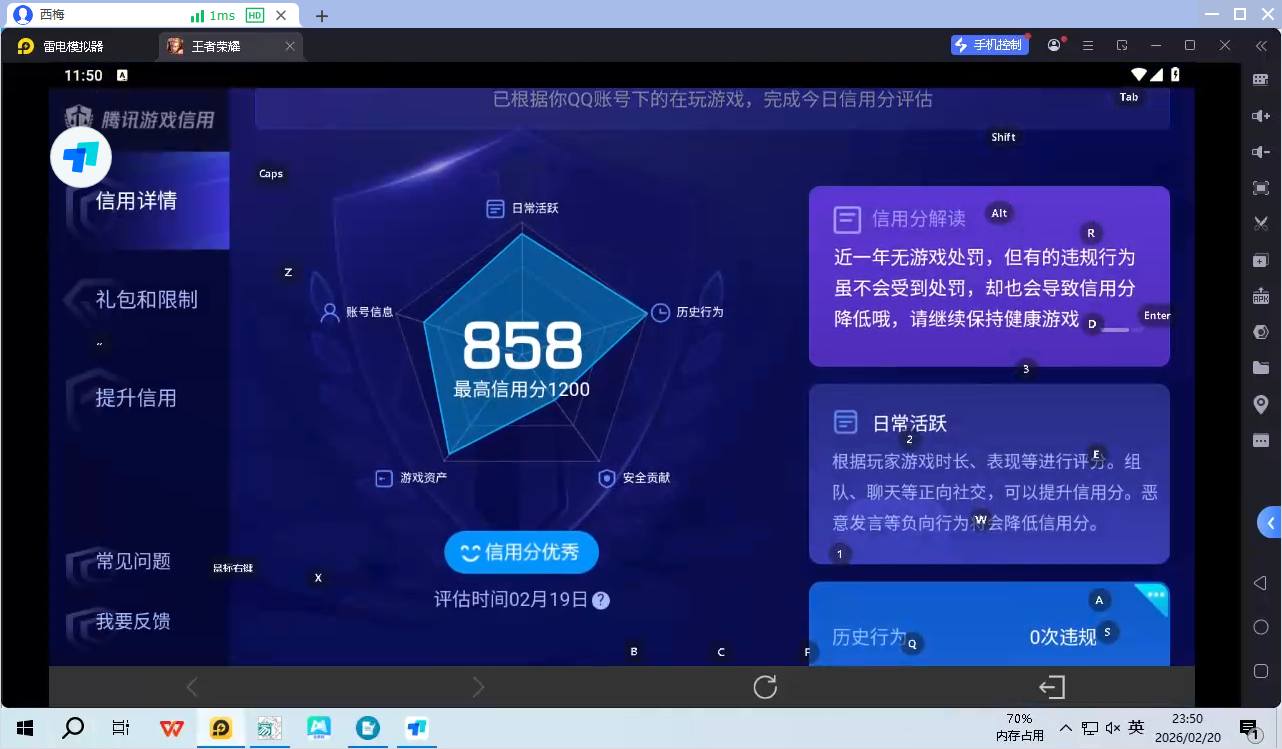Open the LDPlayer hamburger menu
1282x749 pixels.
[x=1087, y=45]
